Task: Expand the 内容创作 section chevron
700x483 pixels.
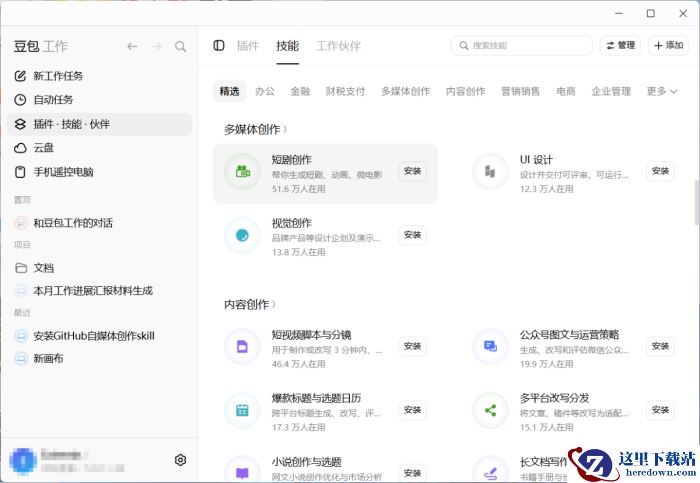Action: coord(274,304)
